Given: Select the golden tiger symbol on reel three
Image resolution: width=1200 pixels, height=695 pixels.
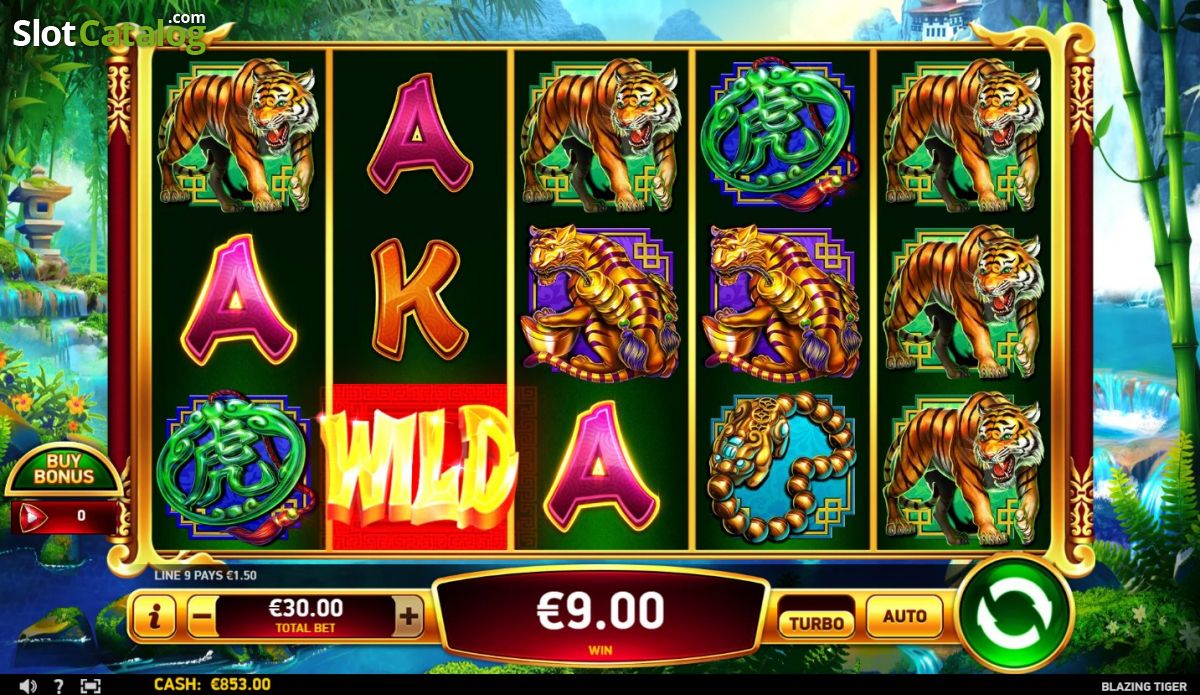Looking at the screenshot, I should pos(601,302).
